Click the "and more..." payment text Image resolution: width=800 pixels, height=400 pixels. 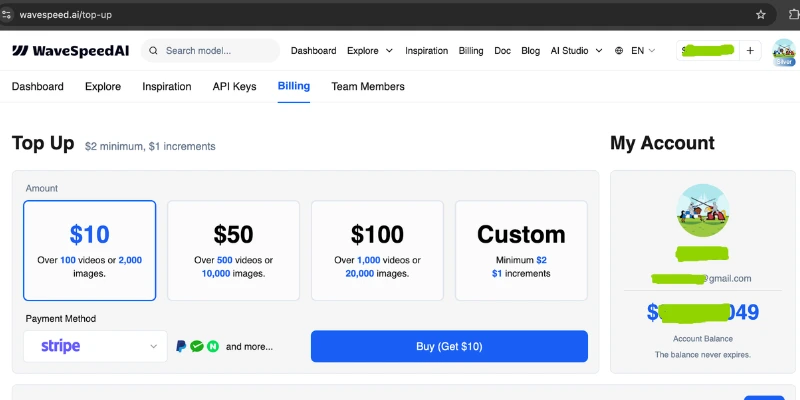point(249,347)
